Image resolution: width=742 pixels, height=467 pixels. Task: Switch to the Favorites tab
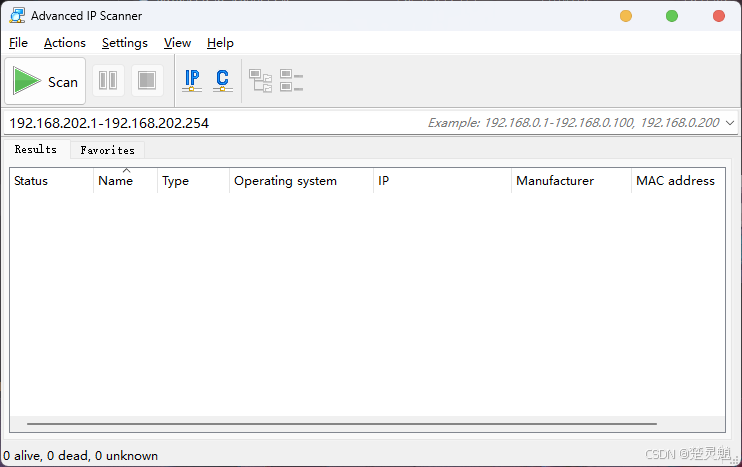tap(107, 150)
